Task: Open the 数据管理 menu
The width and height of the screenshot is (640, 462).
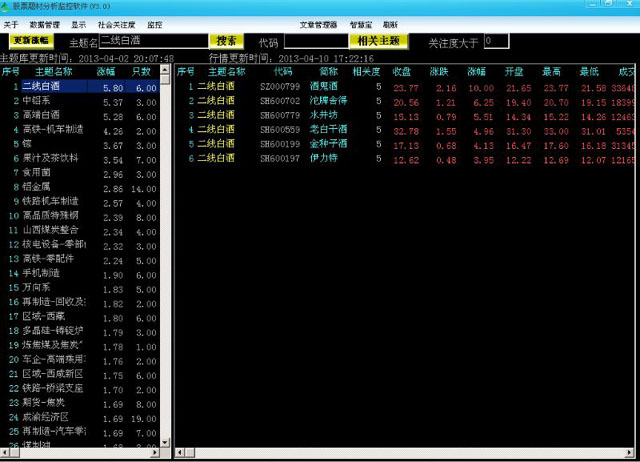Action: pos(44,25)
